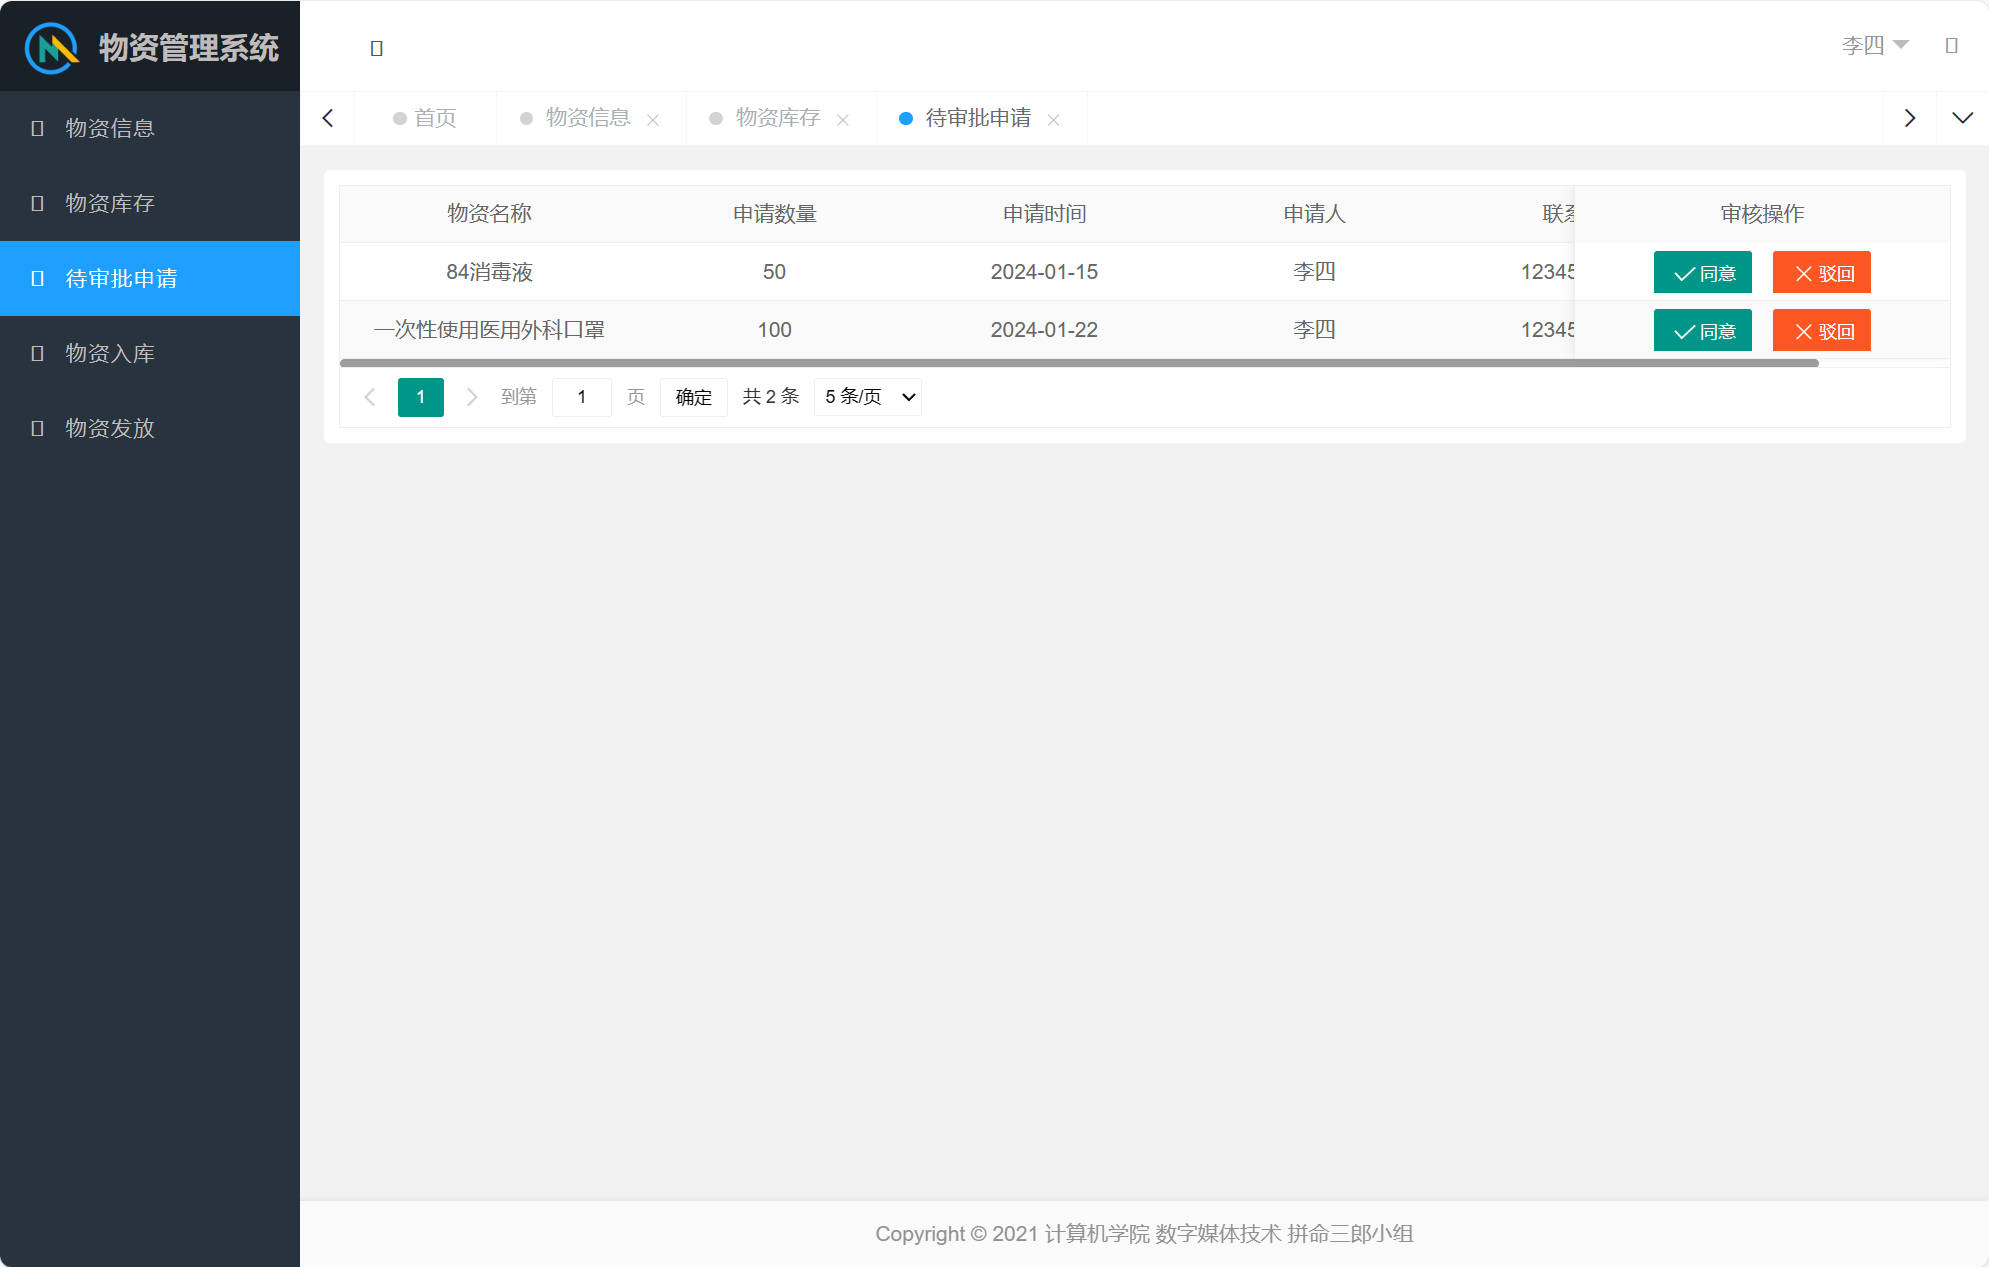This screenshot has width=1989, height=1267.
Task: Select the 物资库存 sidebar menu icon
Action: point(37,203)
